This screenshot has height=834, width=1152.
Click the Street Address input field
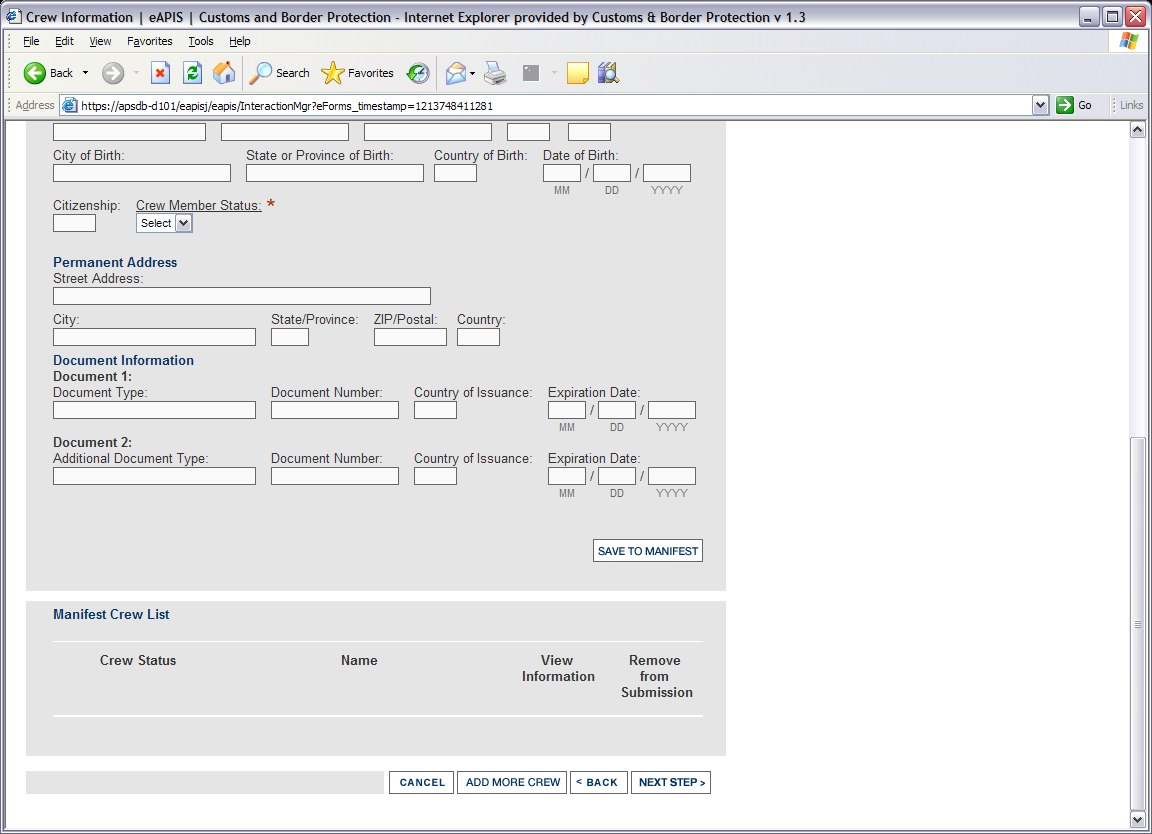pyautogui.click(x=241, y=296)
